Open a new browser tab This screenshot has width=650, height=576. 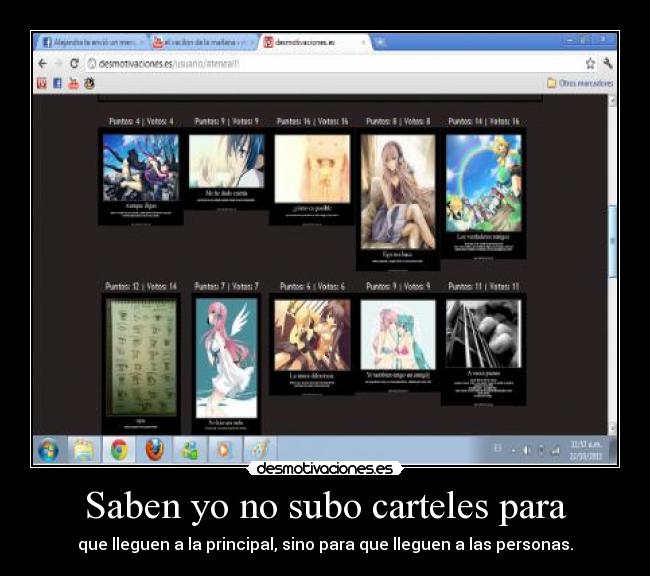(380, 42)
